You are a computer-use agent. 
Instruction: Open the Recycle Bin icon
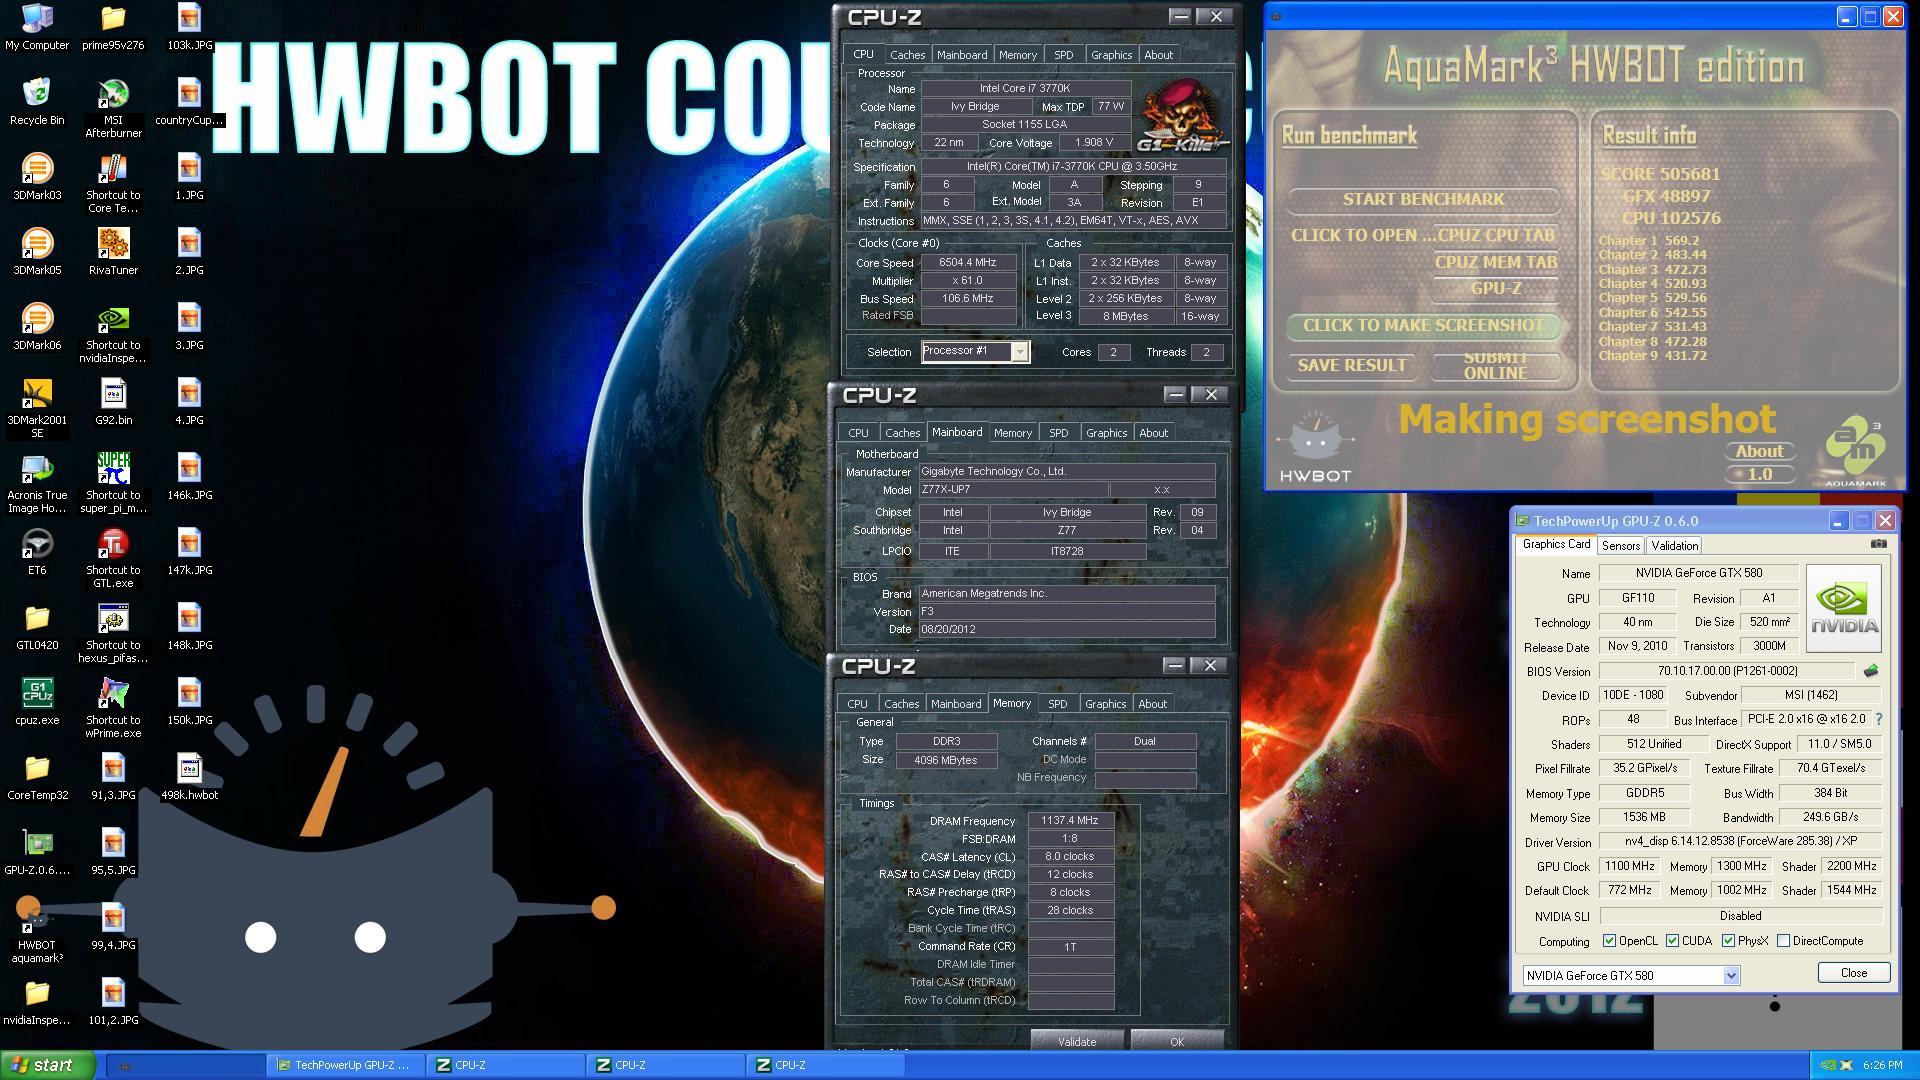click(37, 102)
